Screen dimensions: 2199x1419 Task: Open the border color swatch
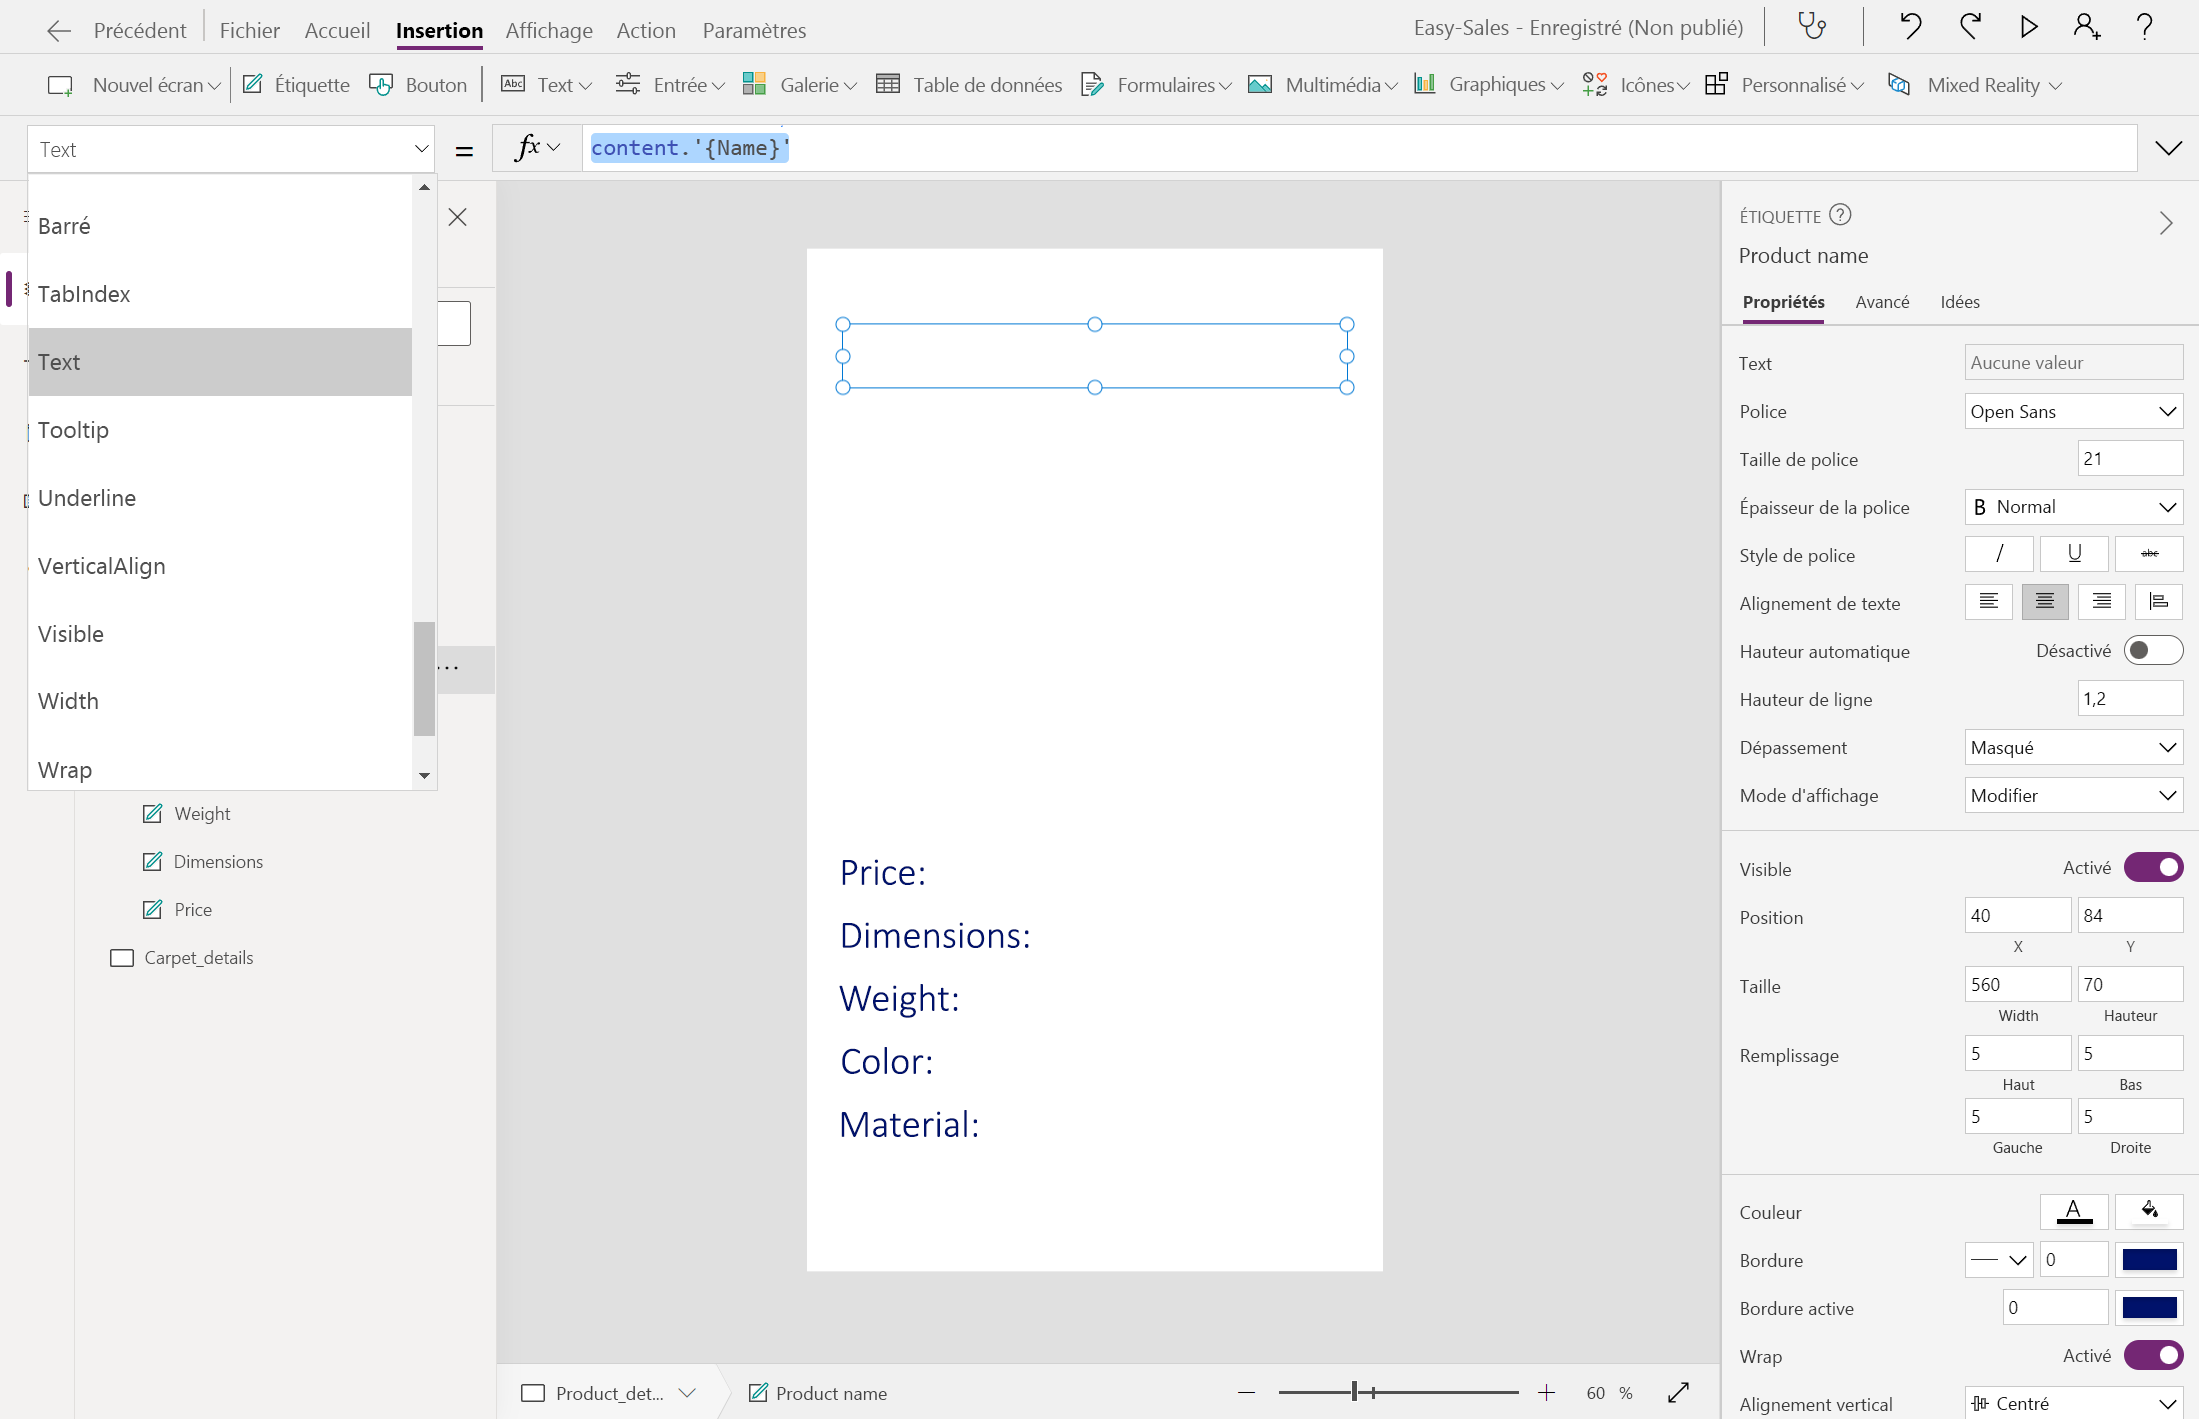coord(2148,1260)
